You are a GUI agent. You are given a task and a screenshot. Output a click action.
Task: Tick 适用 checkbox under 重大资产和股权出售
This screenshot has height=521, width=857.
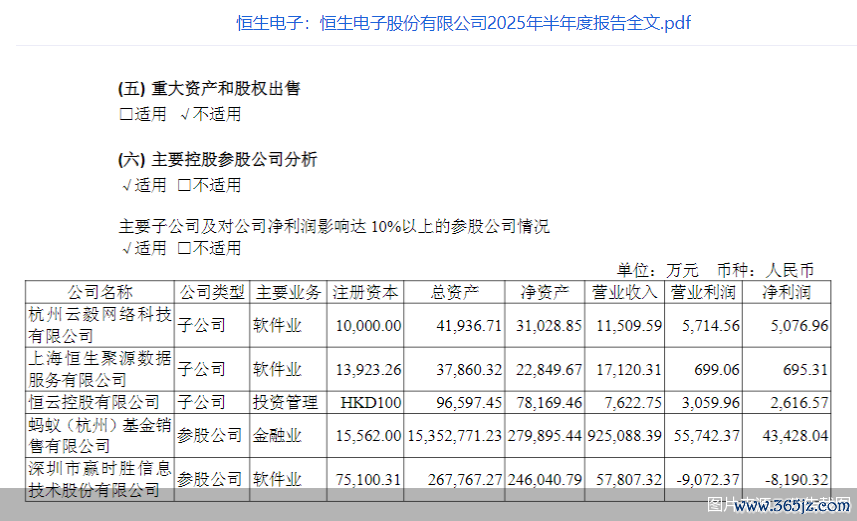coord(126,115)
